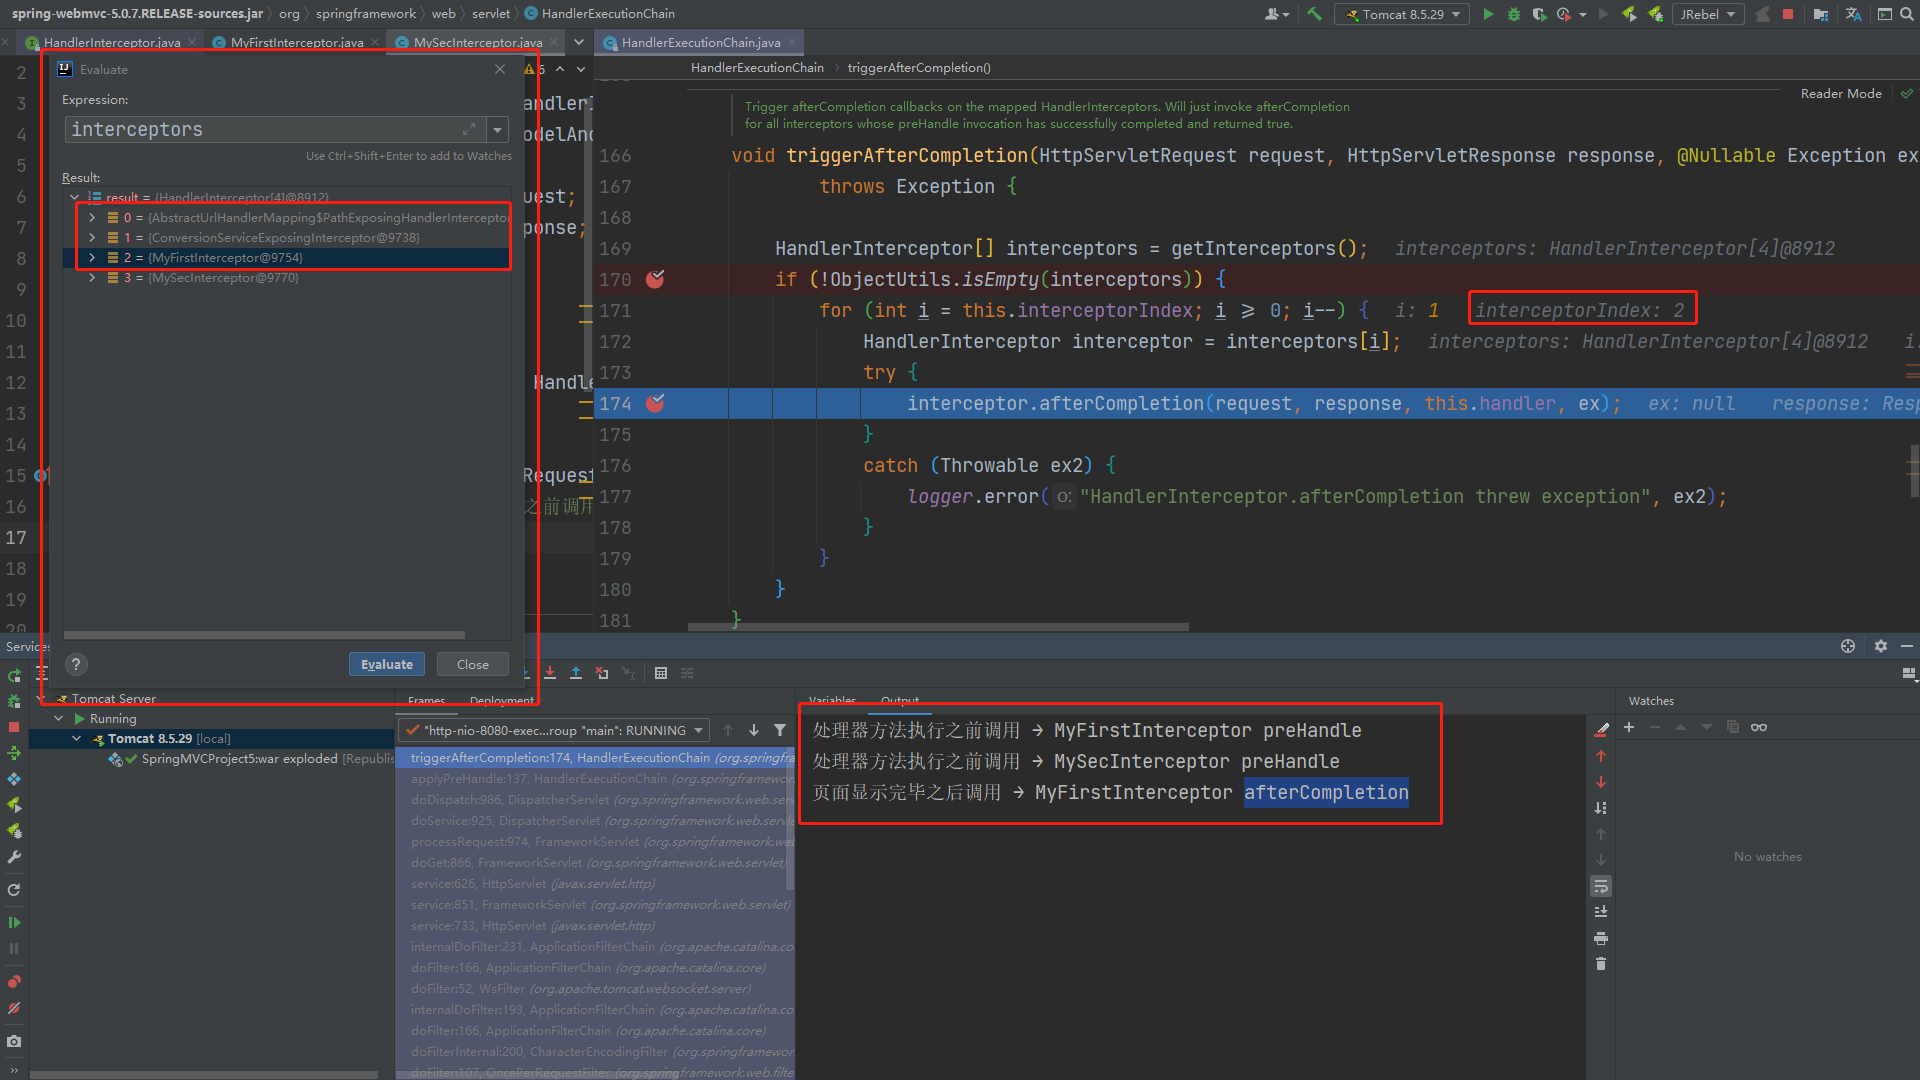
Task: Toggle breakpoint at line 170
Action: click(655, 279)
